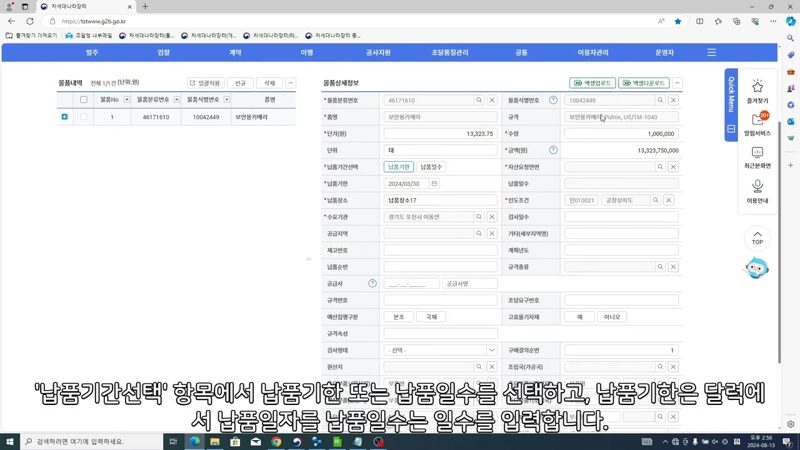The height and width of the screenshot is (450, 800).
Task: Go to TOP of page
Action: [757, 238]
